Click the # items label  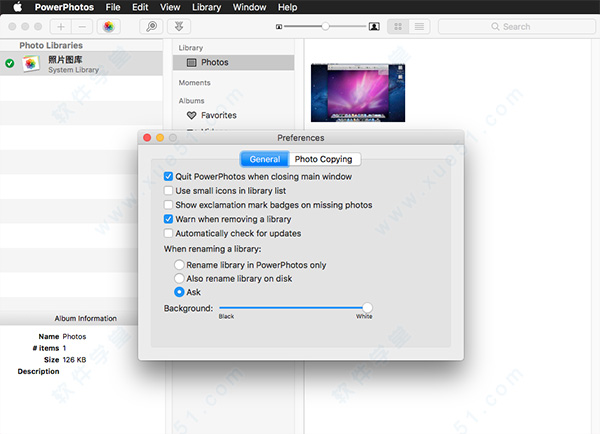click(x=46, y=348)
